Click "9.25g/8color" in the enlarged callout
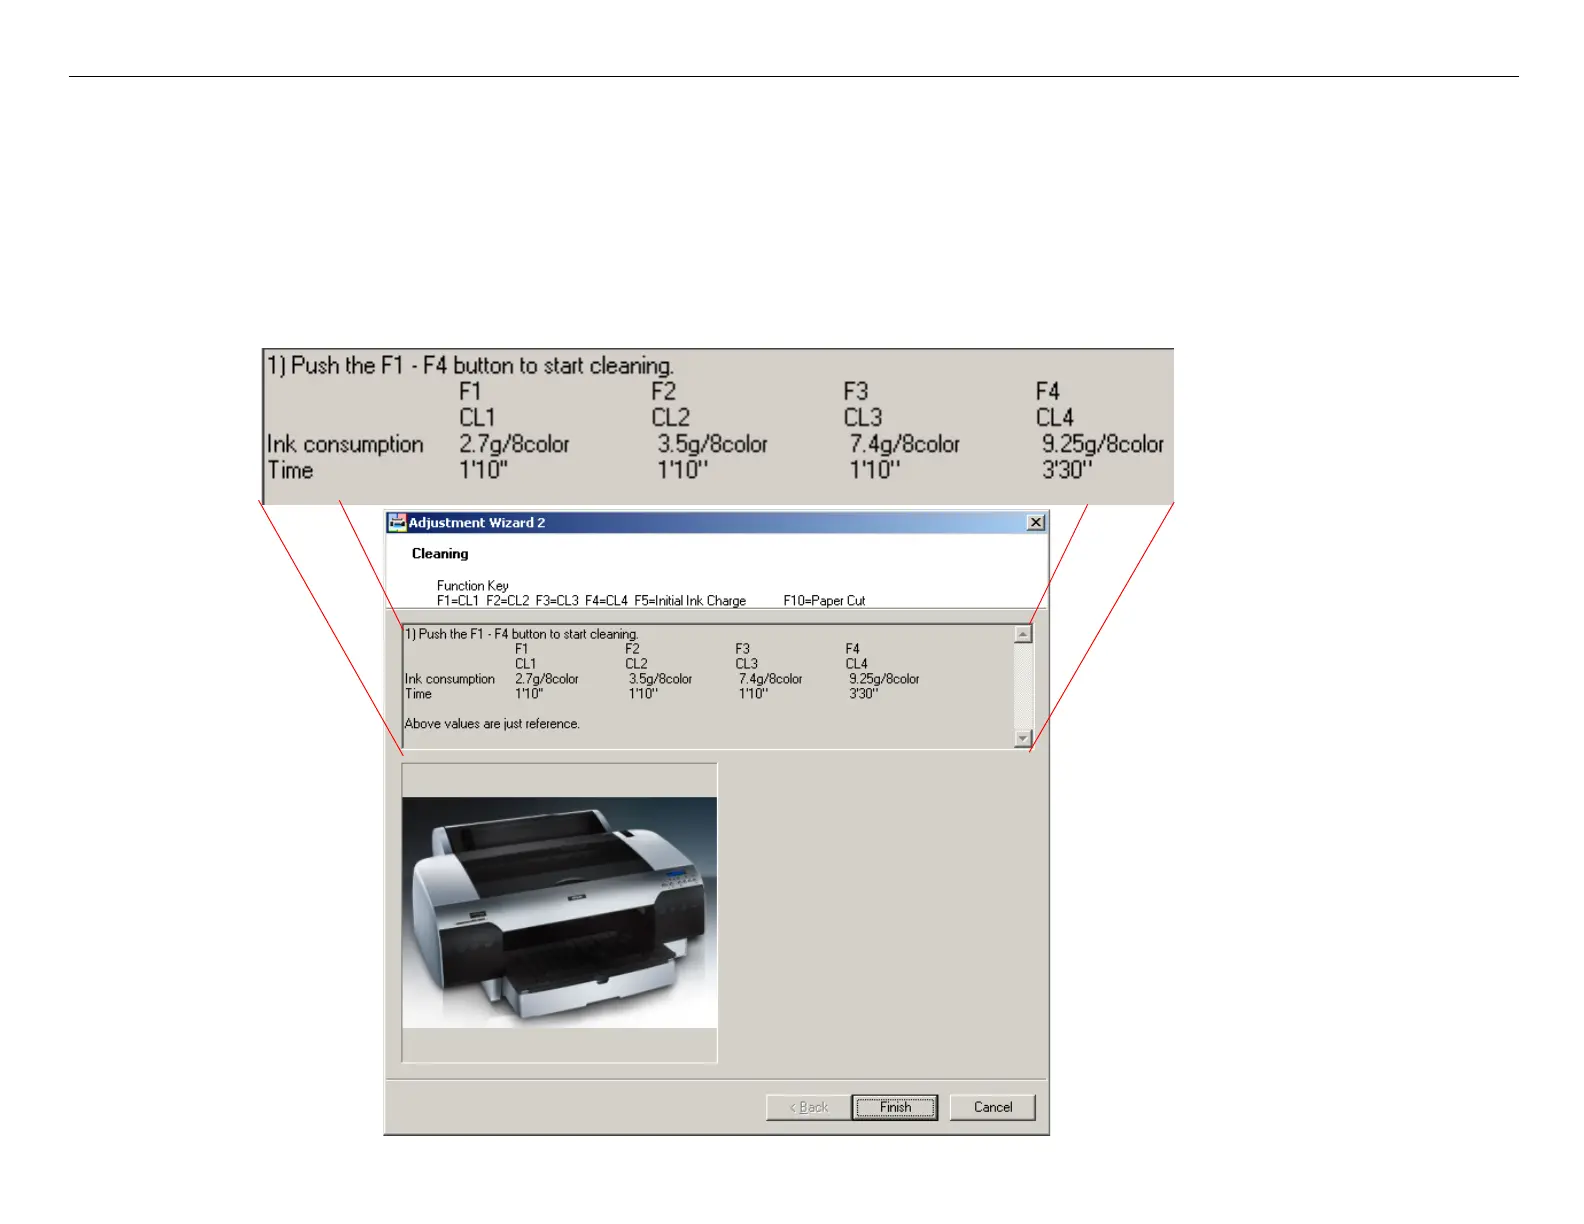Viewport: 1584px width, 1224px height. point(1103,444)
